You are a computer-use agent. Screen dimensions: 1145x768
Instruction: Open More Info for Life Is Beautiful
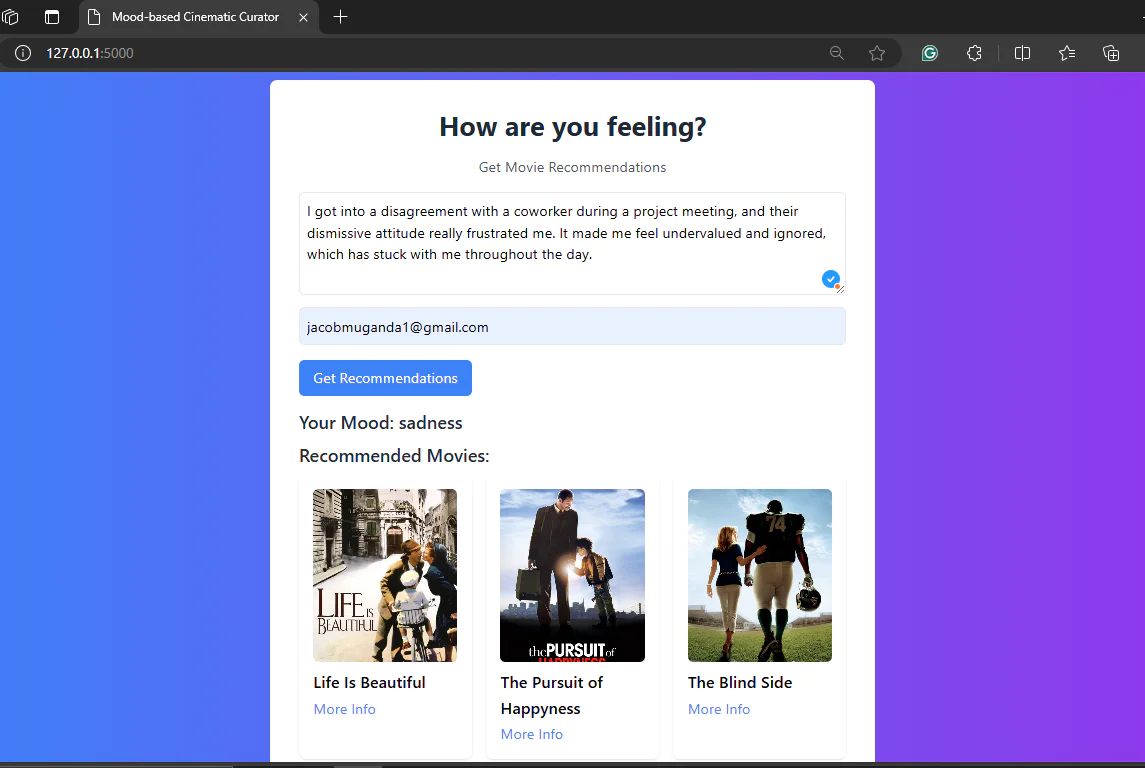345,709
